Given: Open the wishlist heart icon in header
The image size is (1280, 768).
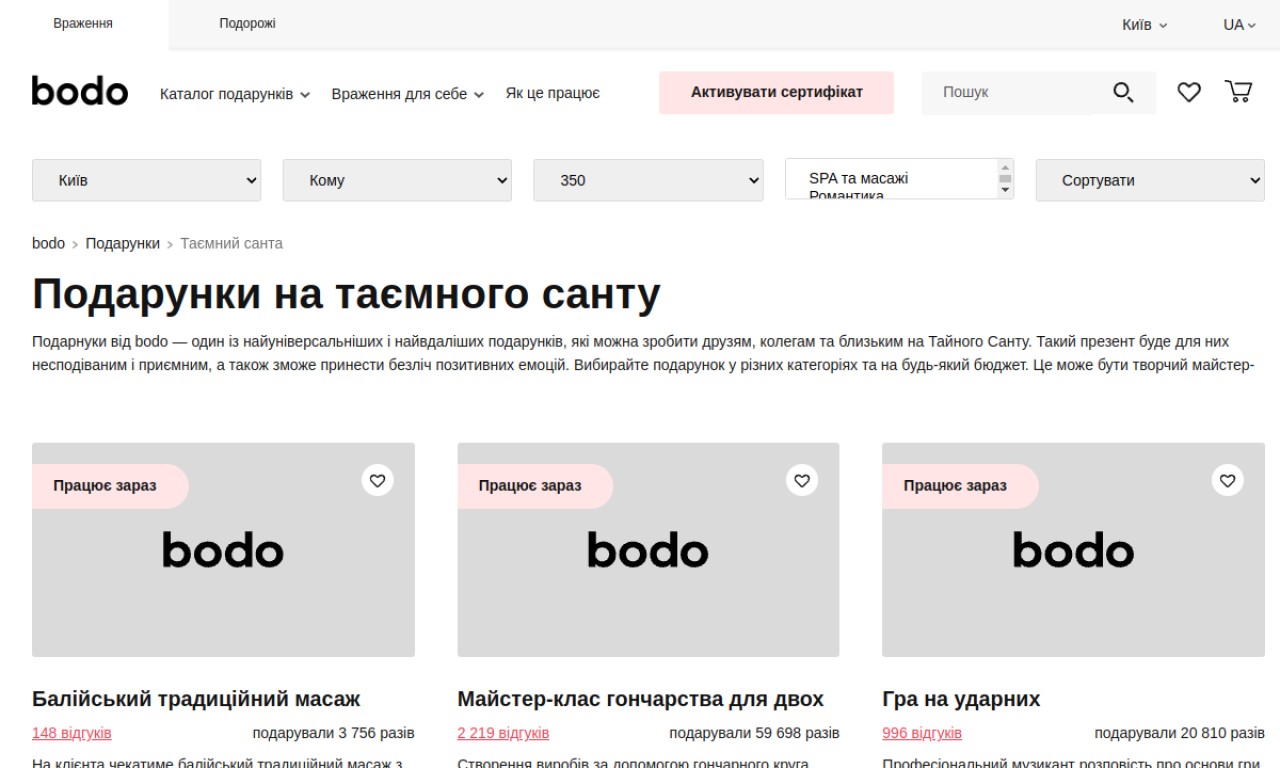Looking at the screenshot, I should 1188,92.
